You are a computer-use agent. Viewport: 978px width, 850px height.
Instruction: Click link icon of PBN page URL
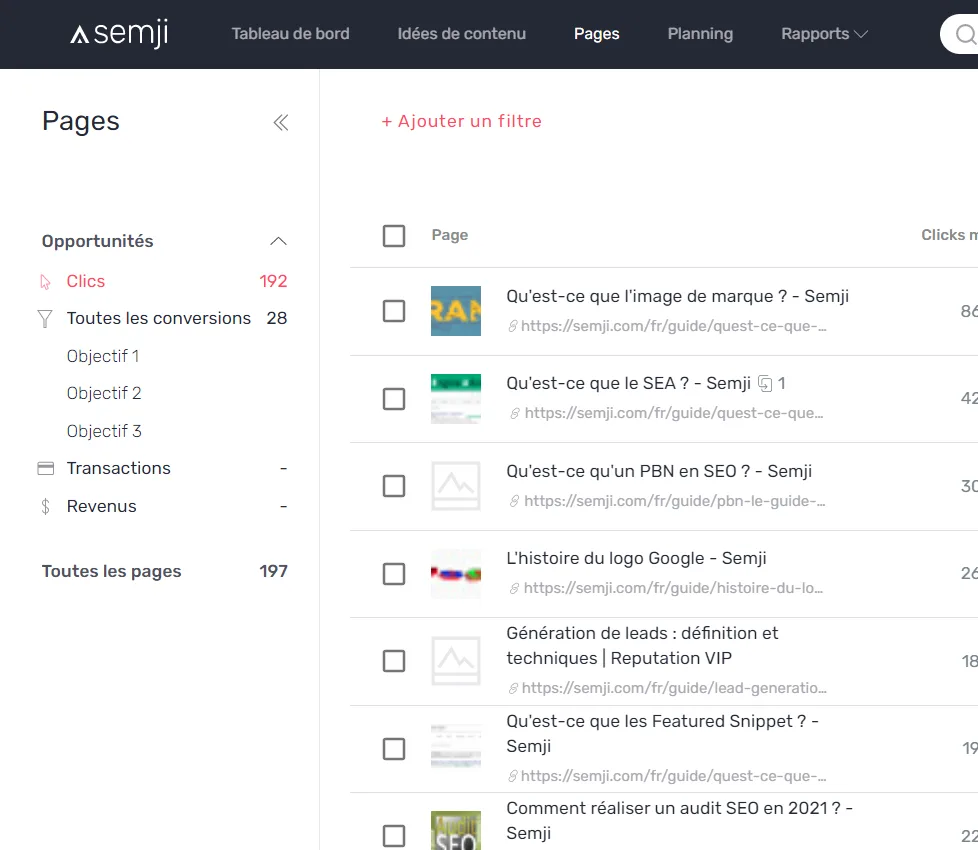coord(515,501)
